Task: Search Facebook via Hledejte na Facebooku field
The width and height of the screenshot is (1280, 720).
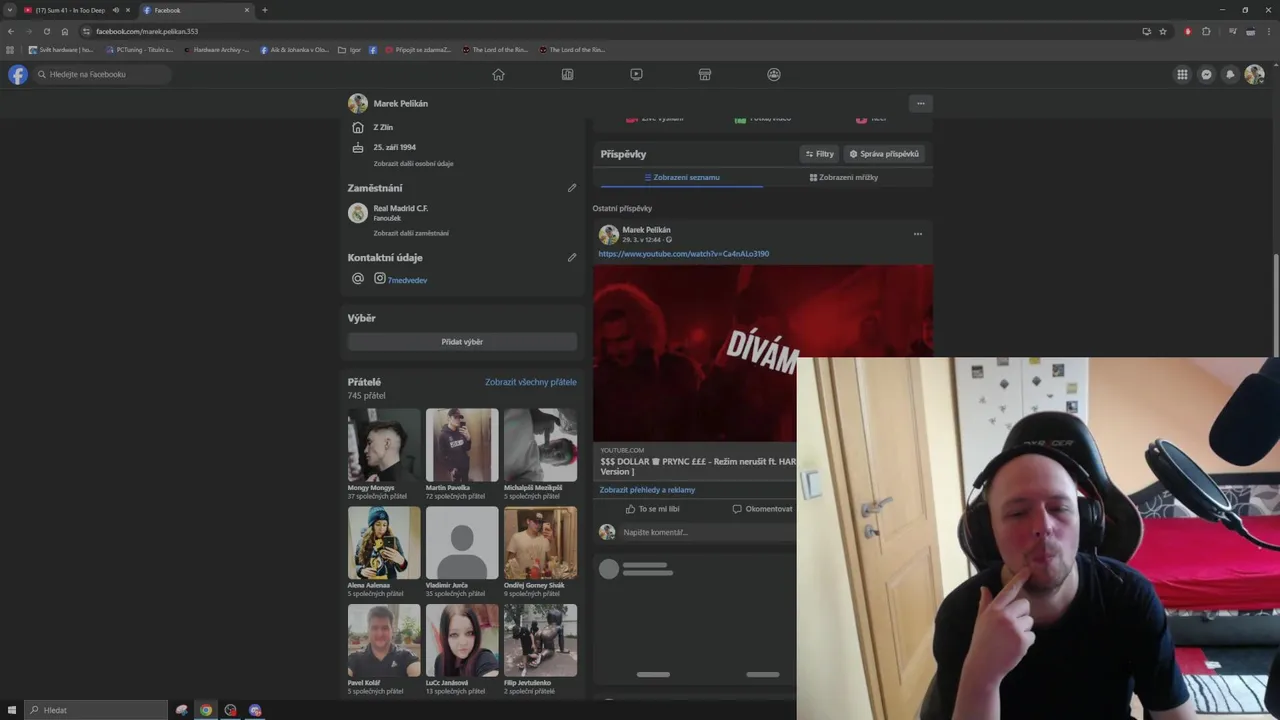Action: (102, 74)
